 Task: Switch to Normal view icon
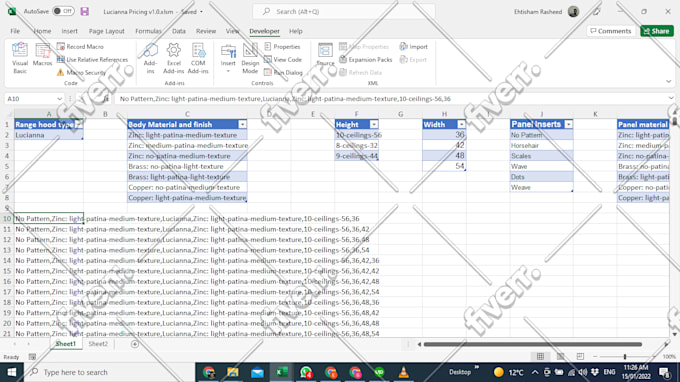tap(540, 356)
